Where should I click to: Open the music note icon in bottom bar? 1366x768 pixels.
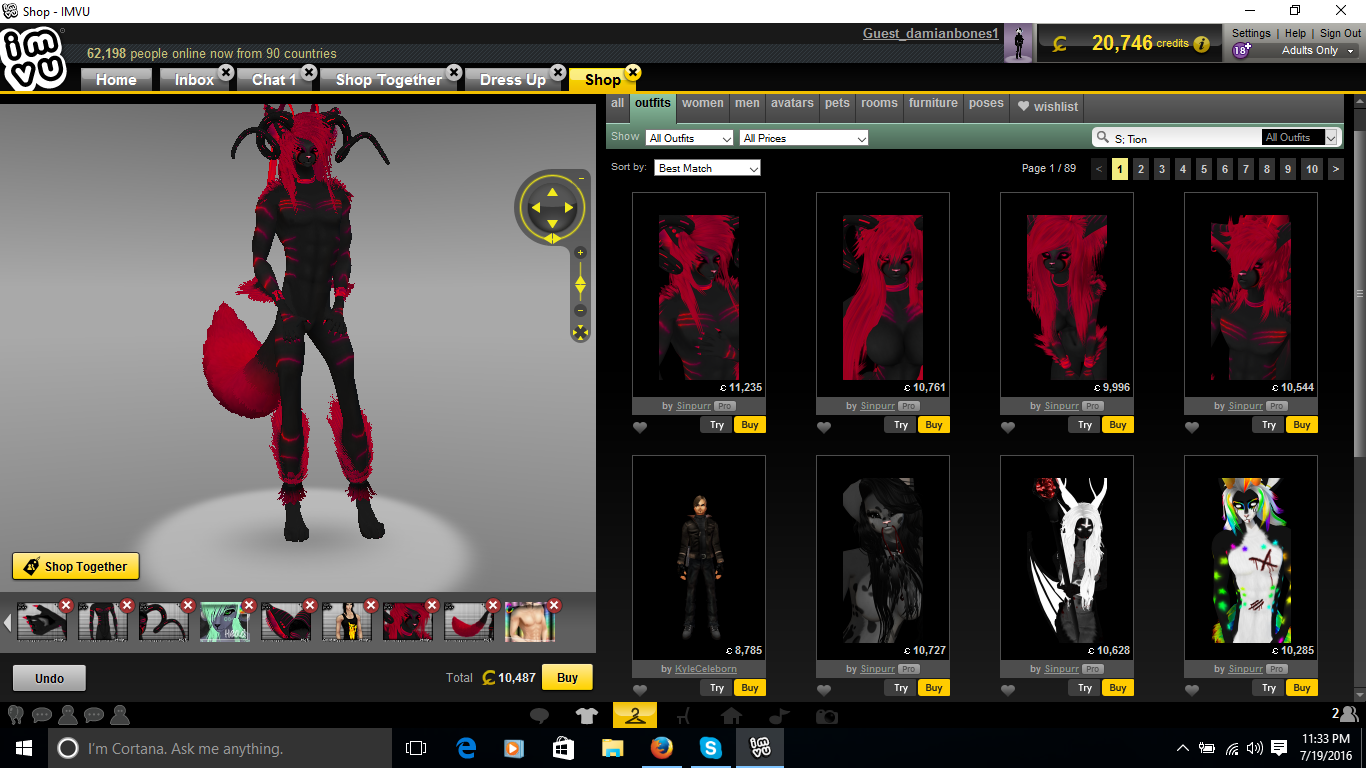(779, 716)
